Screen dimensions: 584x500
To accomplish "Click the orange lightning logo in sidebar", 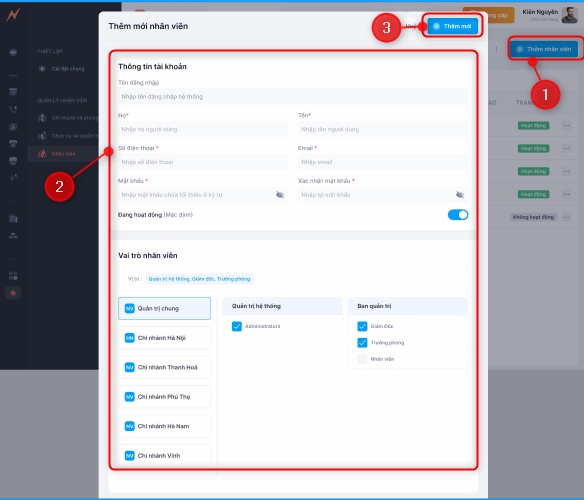I will tap(13, 15).
